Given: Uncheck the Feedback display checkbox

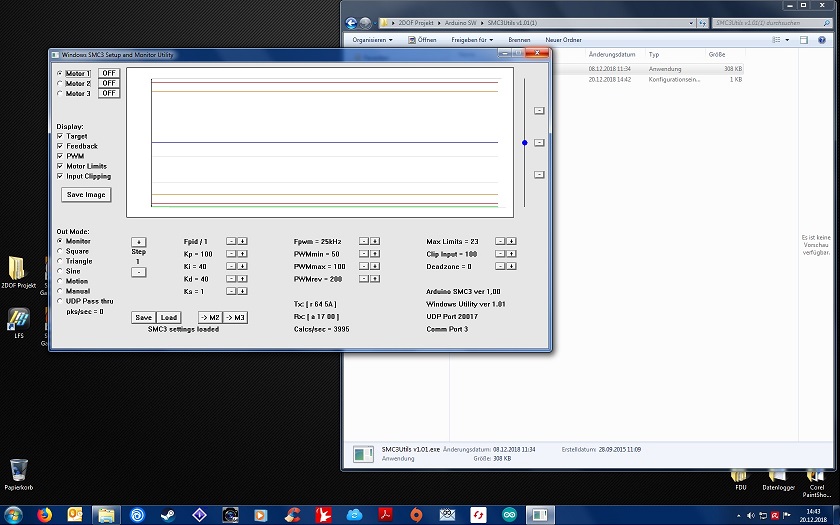Looking at the screenshot, I should pos(60,146).
